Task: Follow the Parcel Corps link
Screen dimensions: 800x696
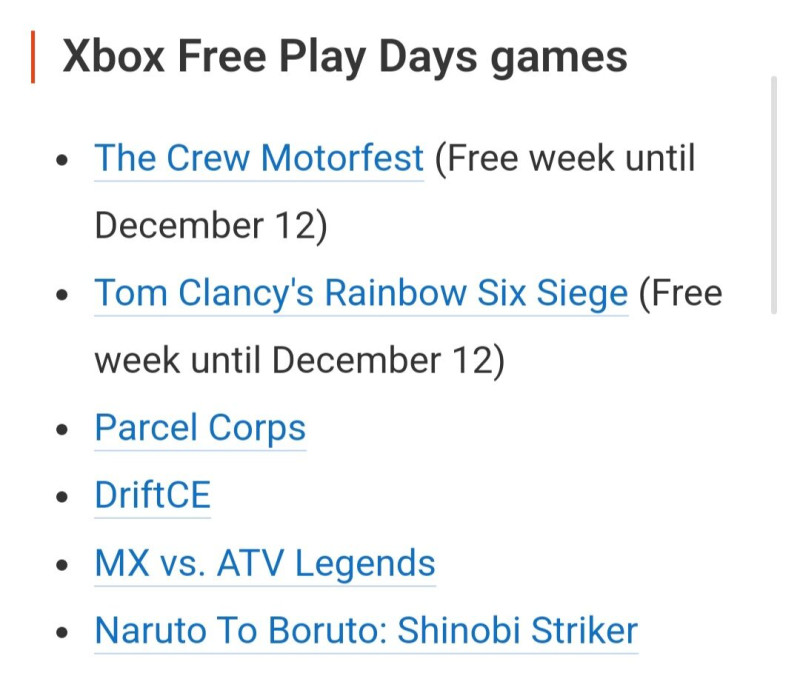Action: pos(200,428)
